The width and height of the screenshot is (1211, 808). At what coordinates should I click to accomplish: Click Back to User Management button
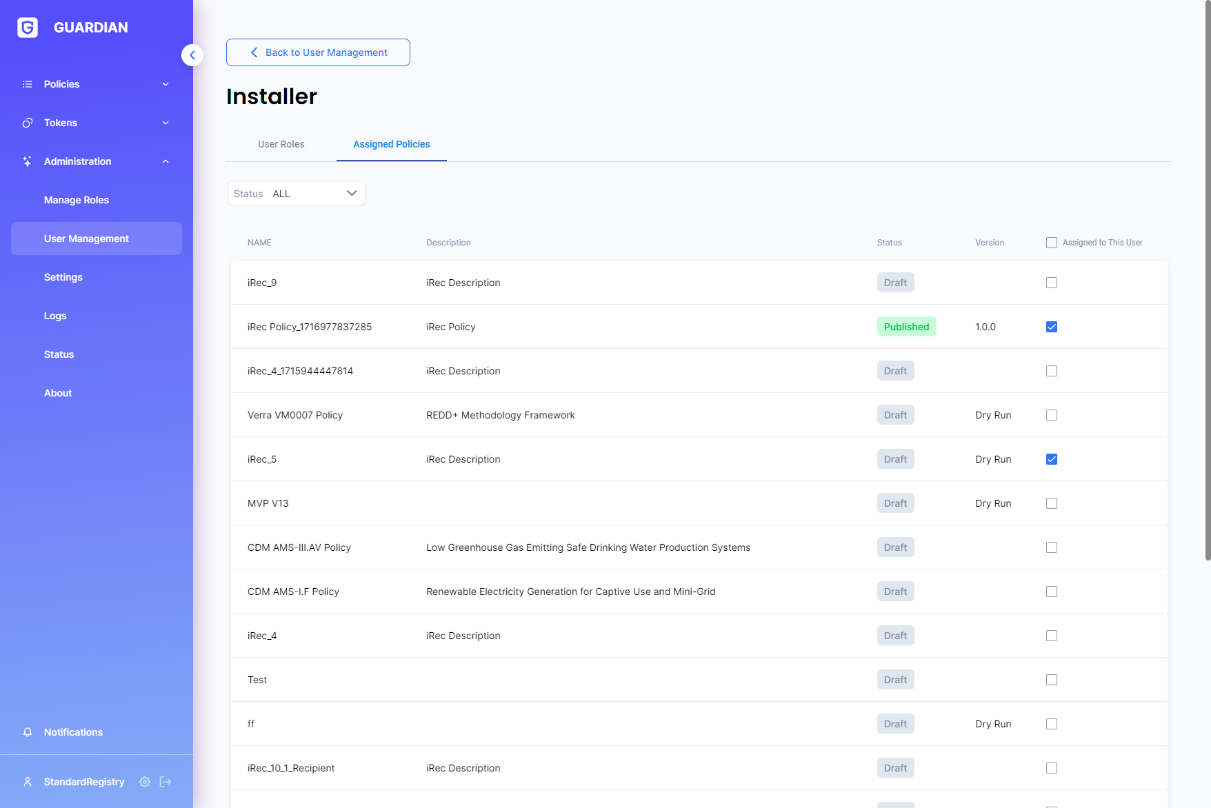(318, 52)
